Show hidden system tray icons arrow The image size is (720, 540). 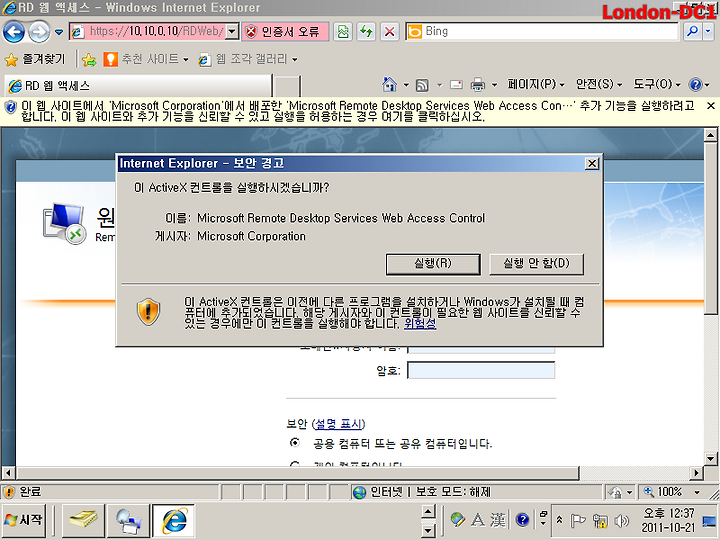[559, 520]
